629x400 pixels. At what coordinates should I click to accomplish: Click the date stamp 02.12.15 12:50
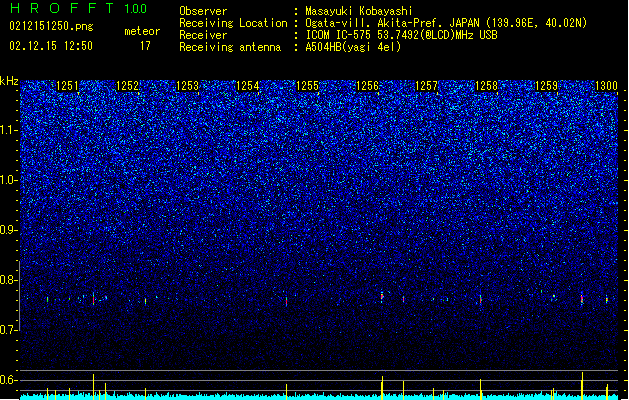[x=51, y=46]
